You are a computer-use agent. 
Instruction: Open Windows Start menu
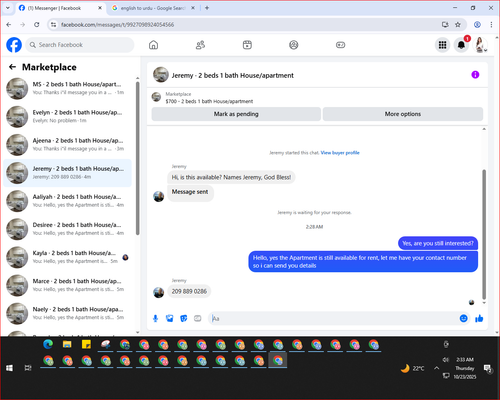[9, 368]
